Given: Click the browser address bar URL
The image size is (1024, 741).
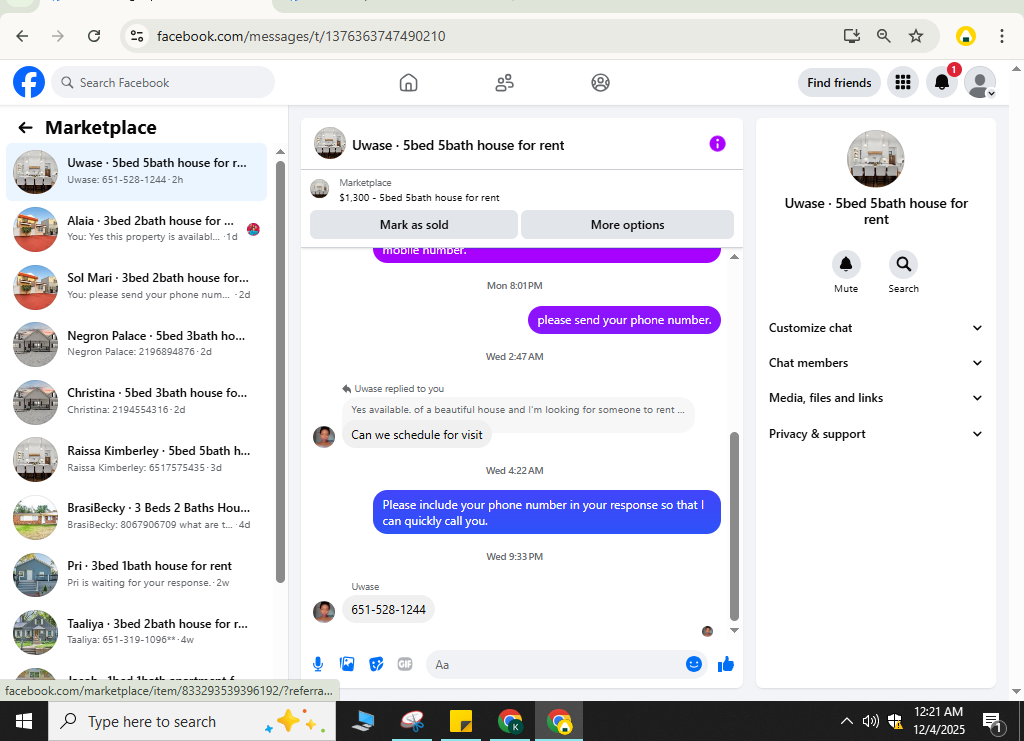Looking at the screenshot, I should pyautogui.click(x=301, y=36).
